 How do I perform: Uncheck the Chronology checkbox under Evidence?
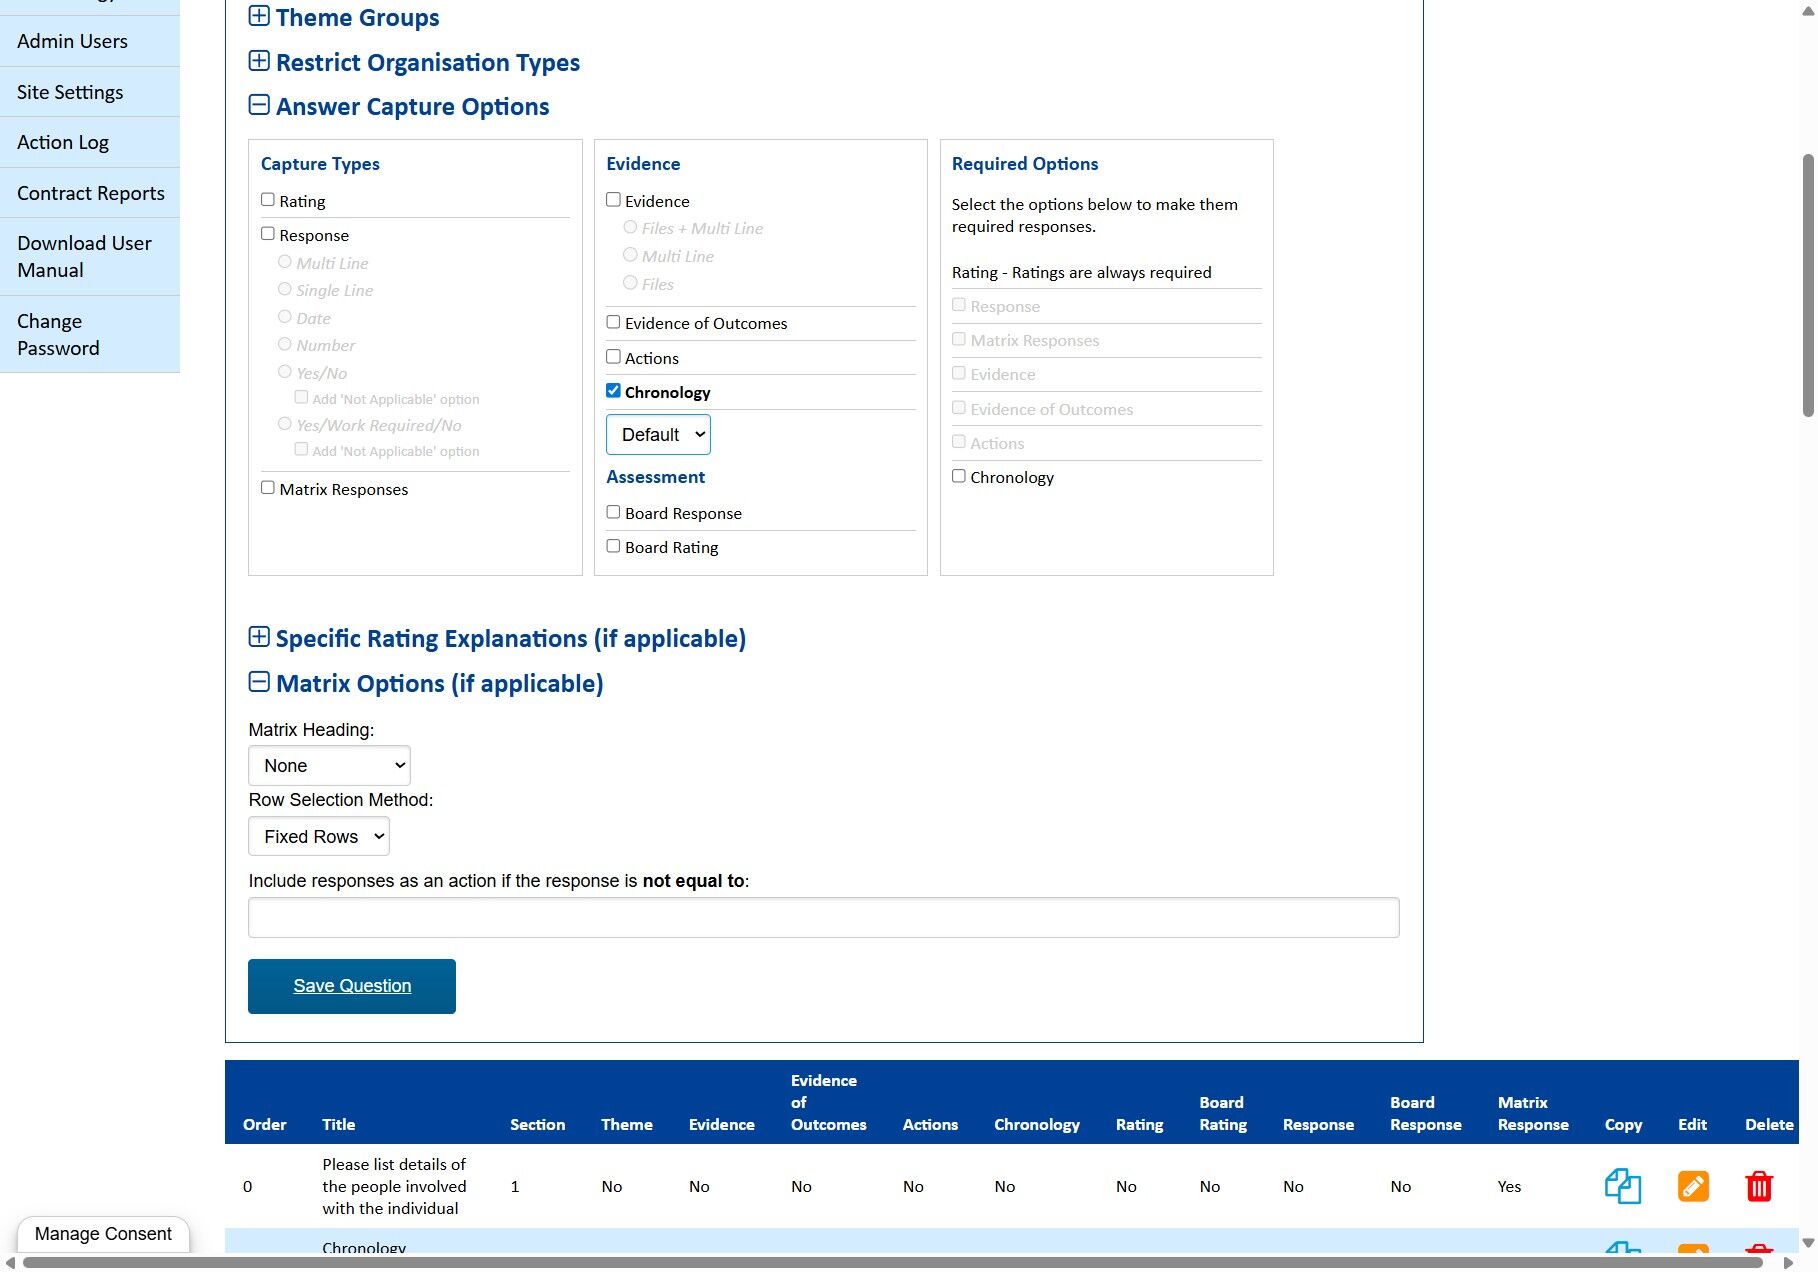(x=614, y=391)
